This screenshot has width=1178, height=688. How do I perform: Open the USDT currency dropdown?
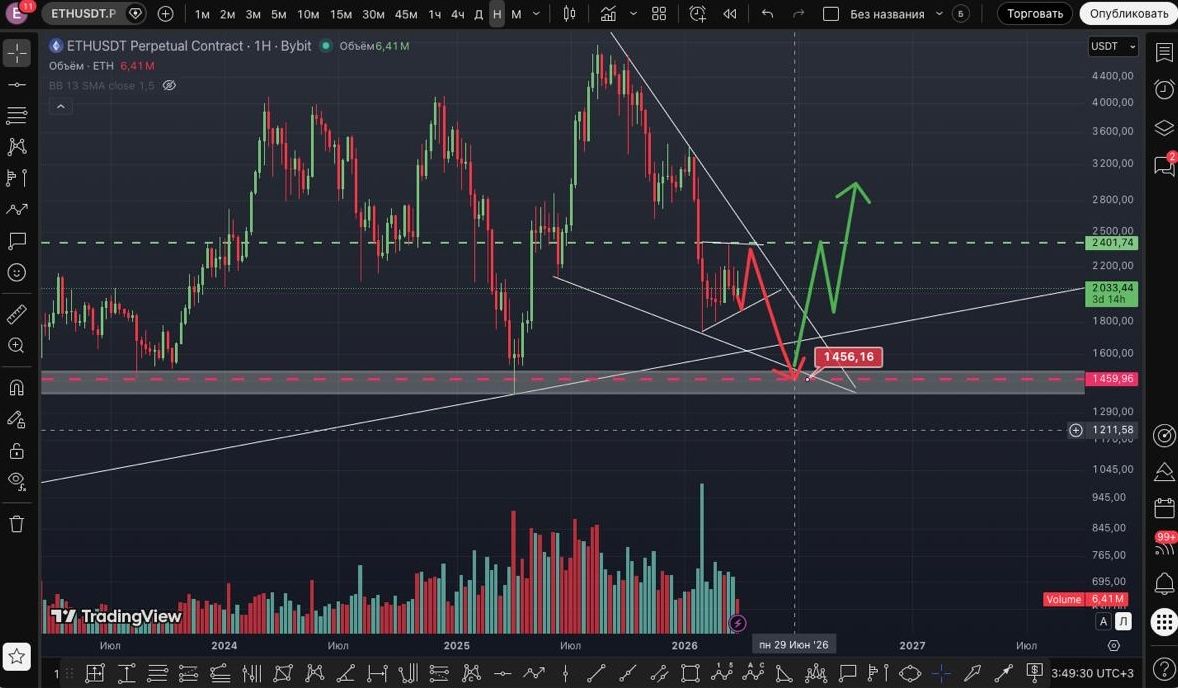point(1113,47)
